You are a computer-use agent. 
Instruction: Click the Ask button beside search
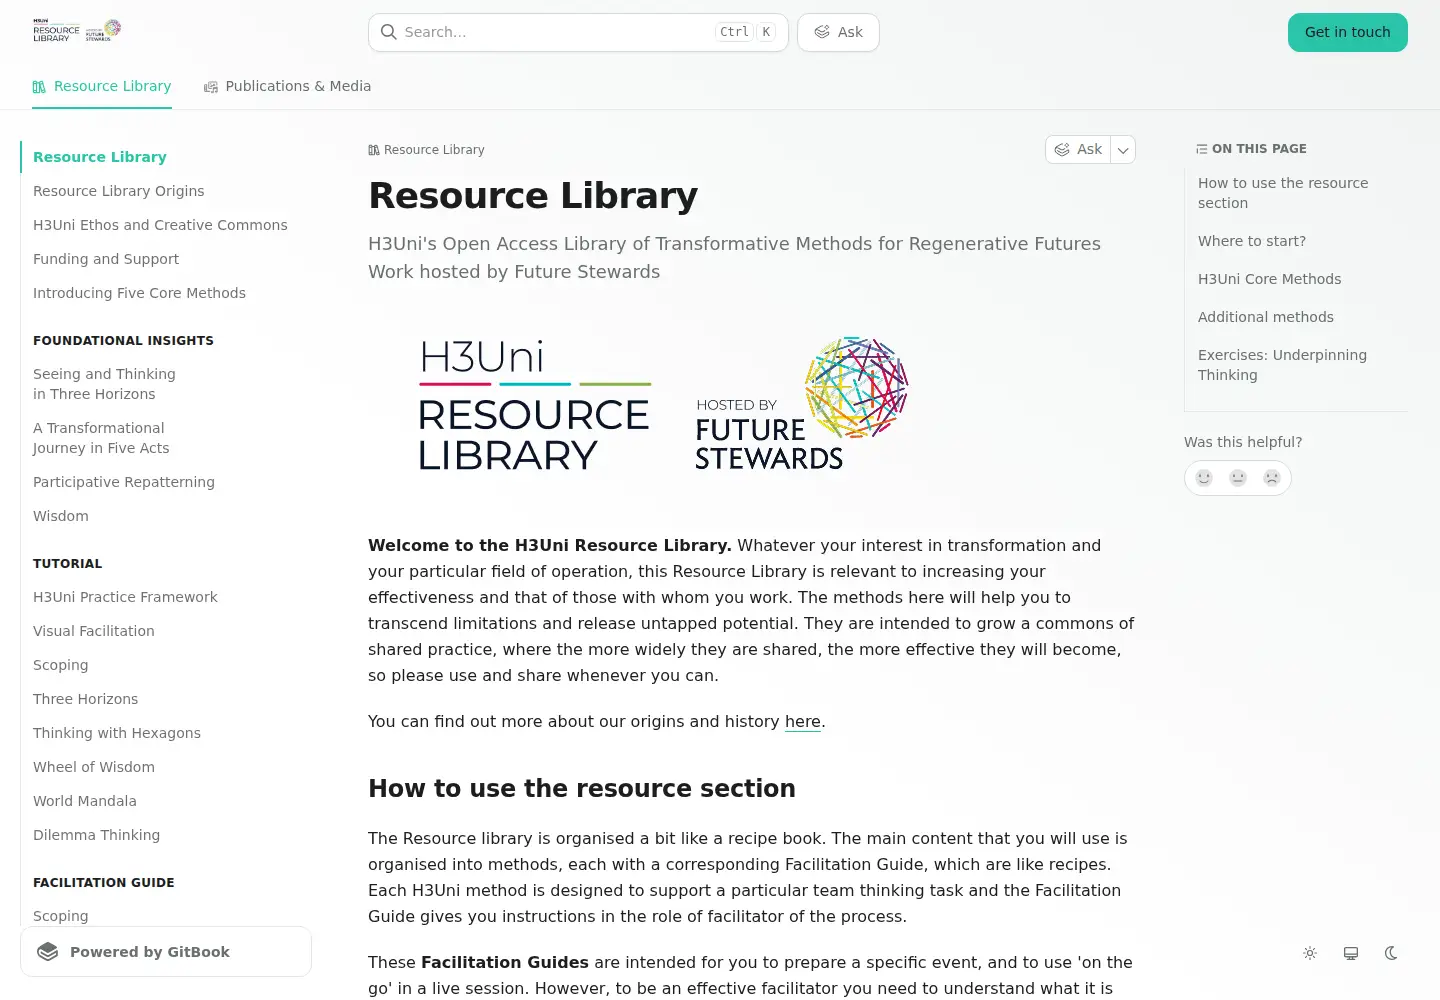click(x=838, y=32)
